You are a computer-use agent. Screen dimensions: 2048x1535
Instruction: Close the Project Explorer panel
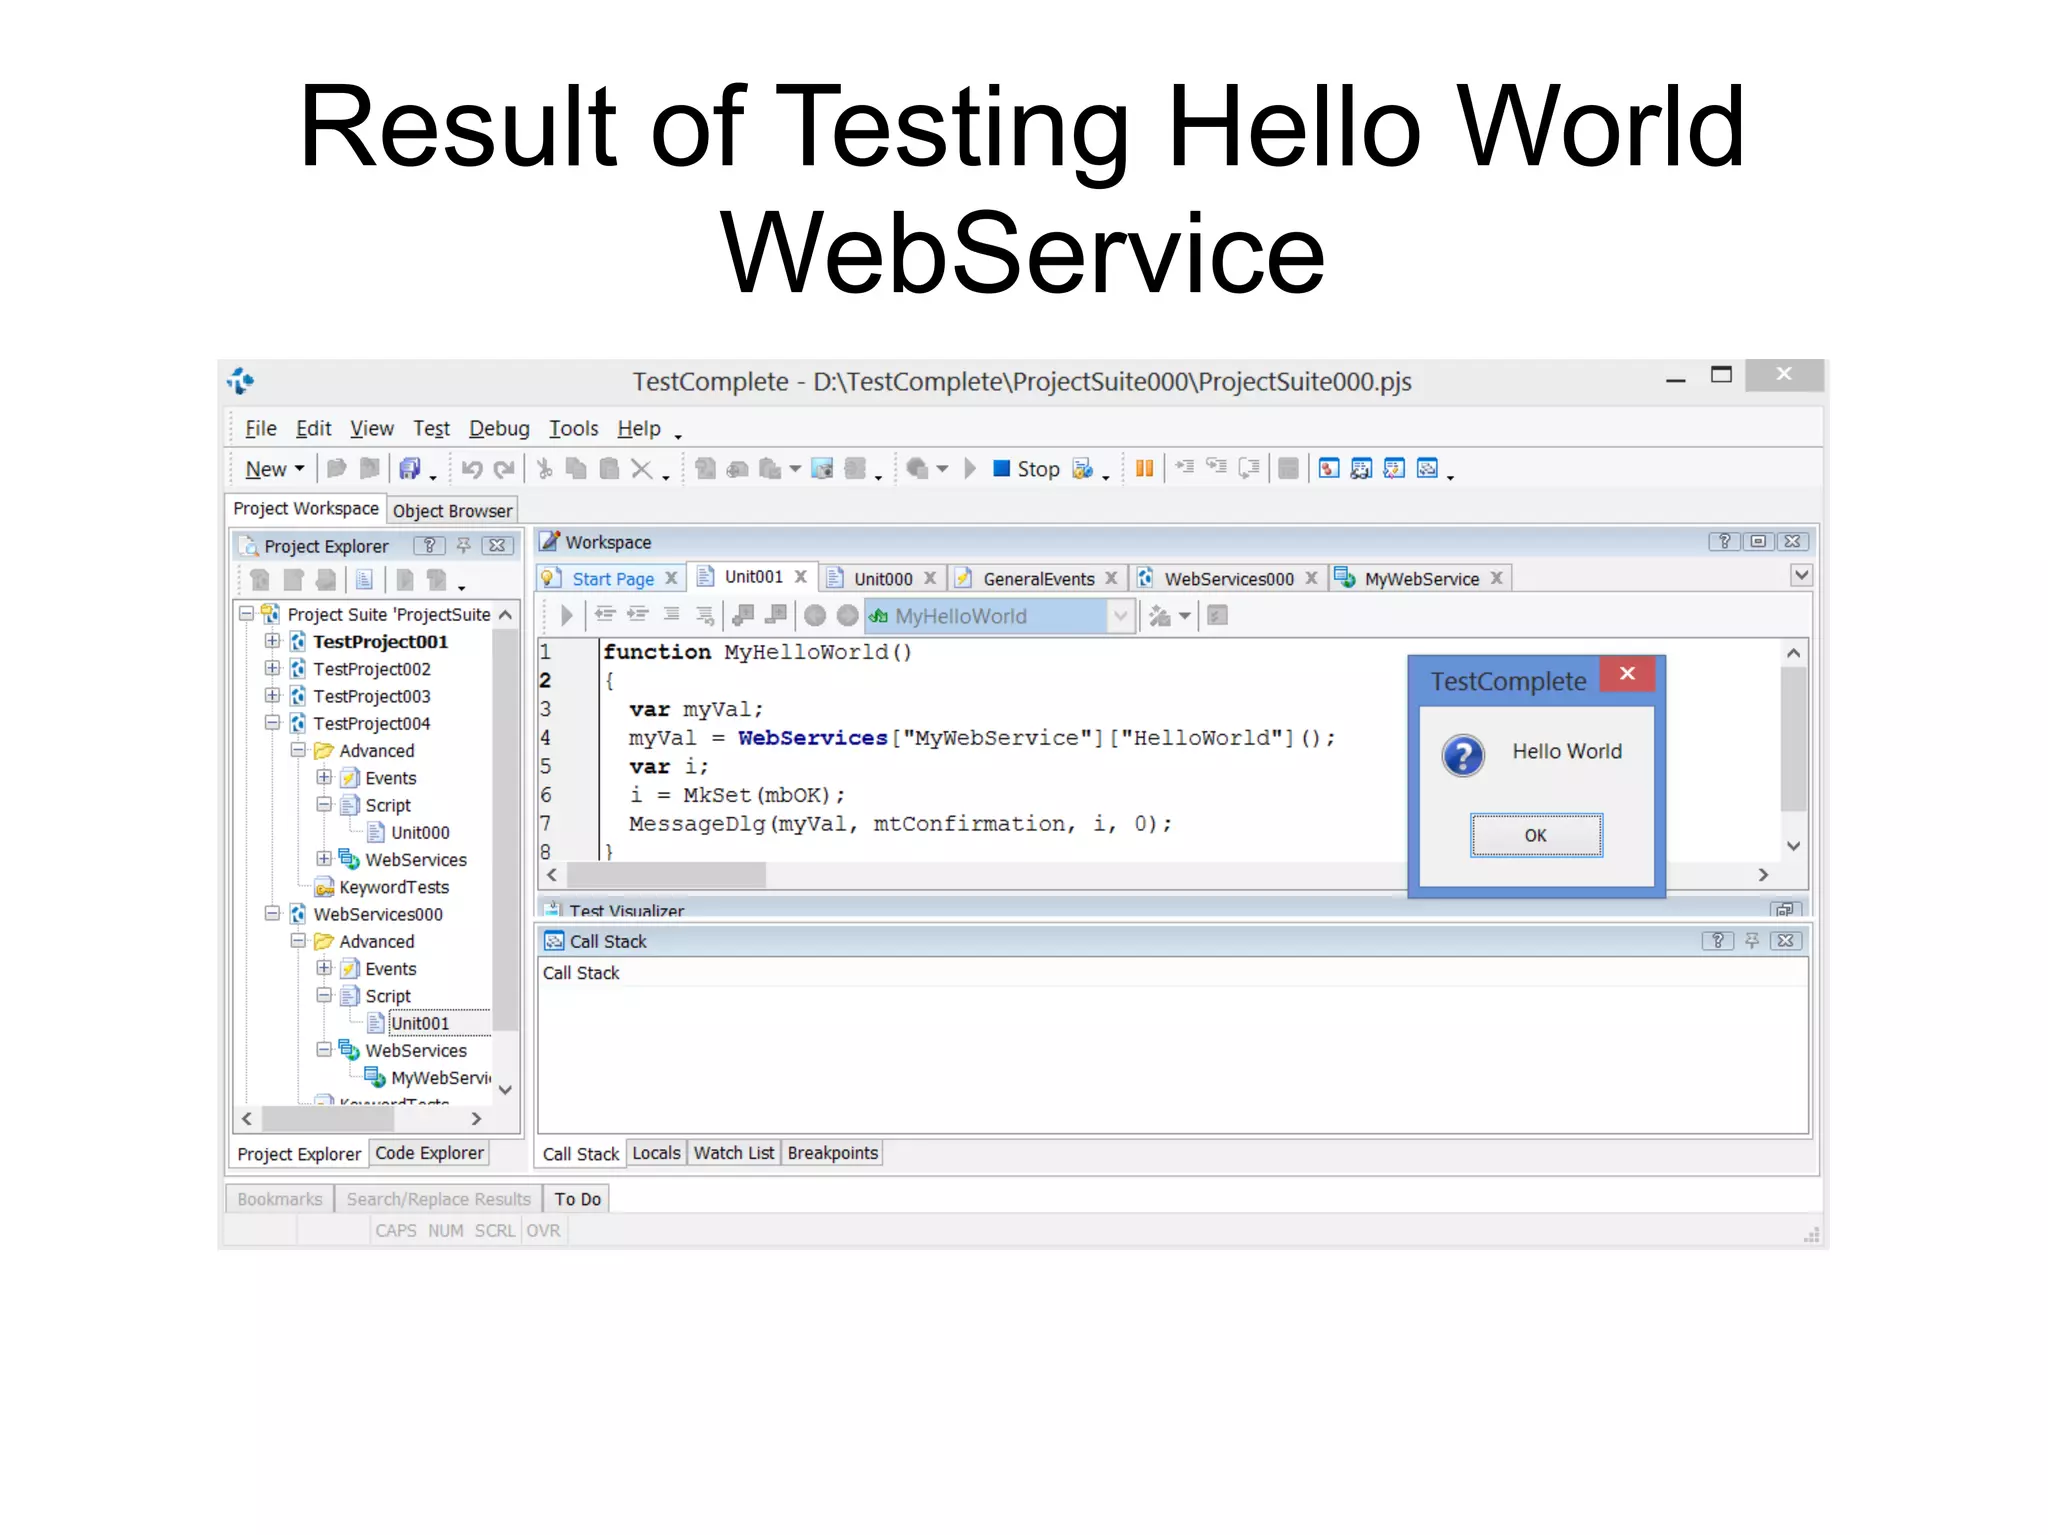coord(497,546)
